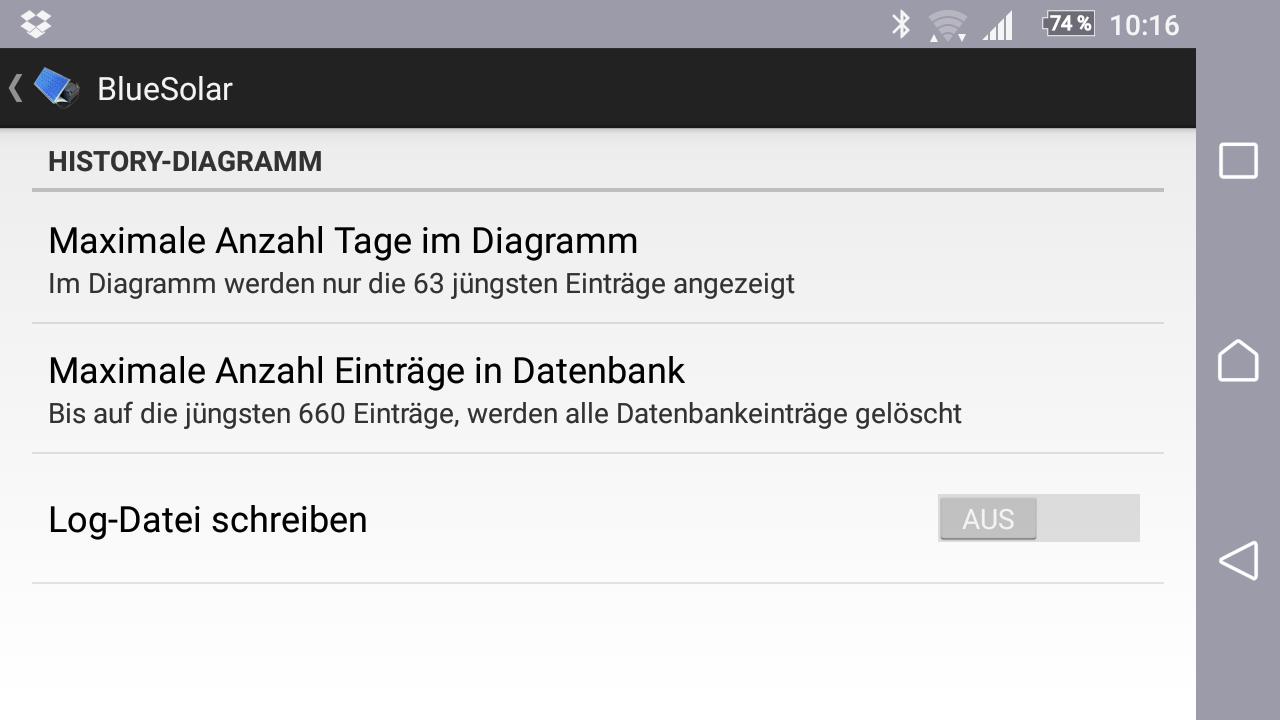Tap the triangular back navigation button
1280x720 pixels.
(x=1238, y=560)
